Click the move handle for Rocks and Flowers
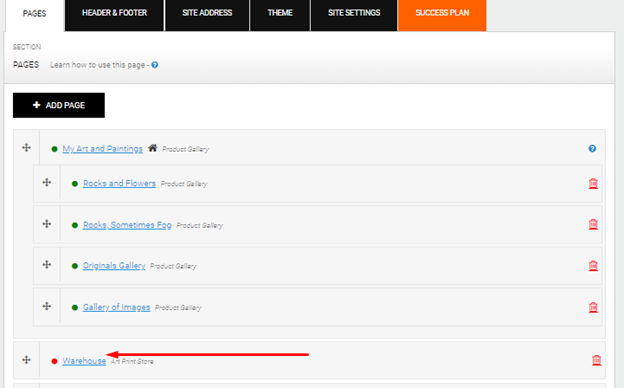The image size is (624, 388). click(47, 182)
